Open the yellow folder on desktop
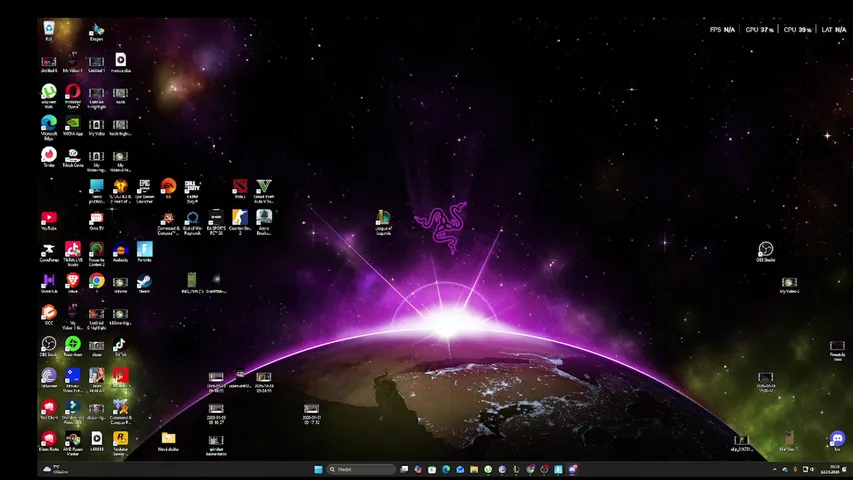This screenshot has height=480, width=853. (x=169, y=441)
